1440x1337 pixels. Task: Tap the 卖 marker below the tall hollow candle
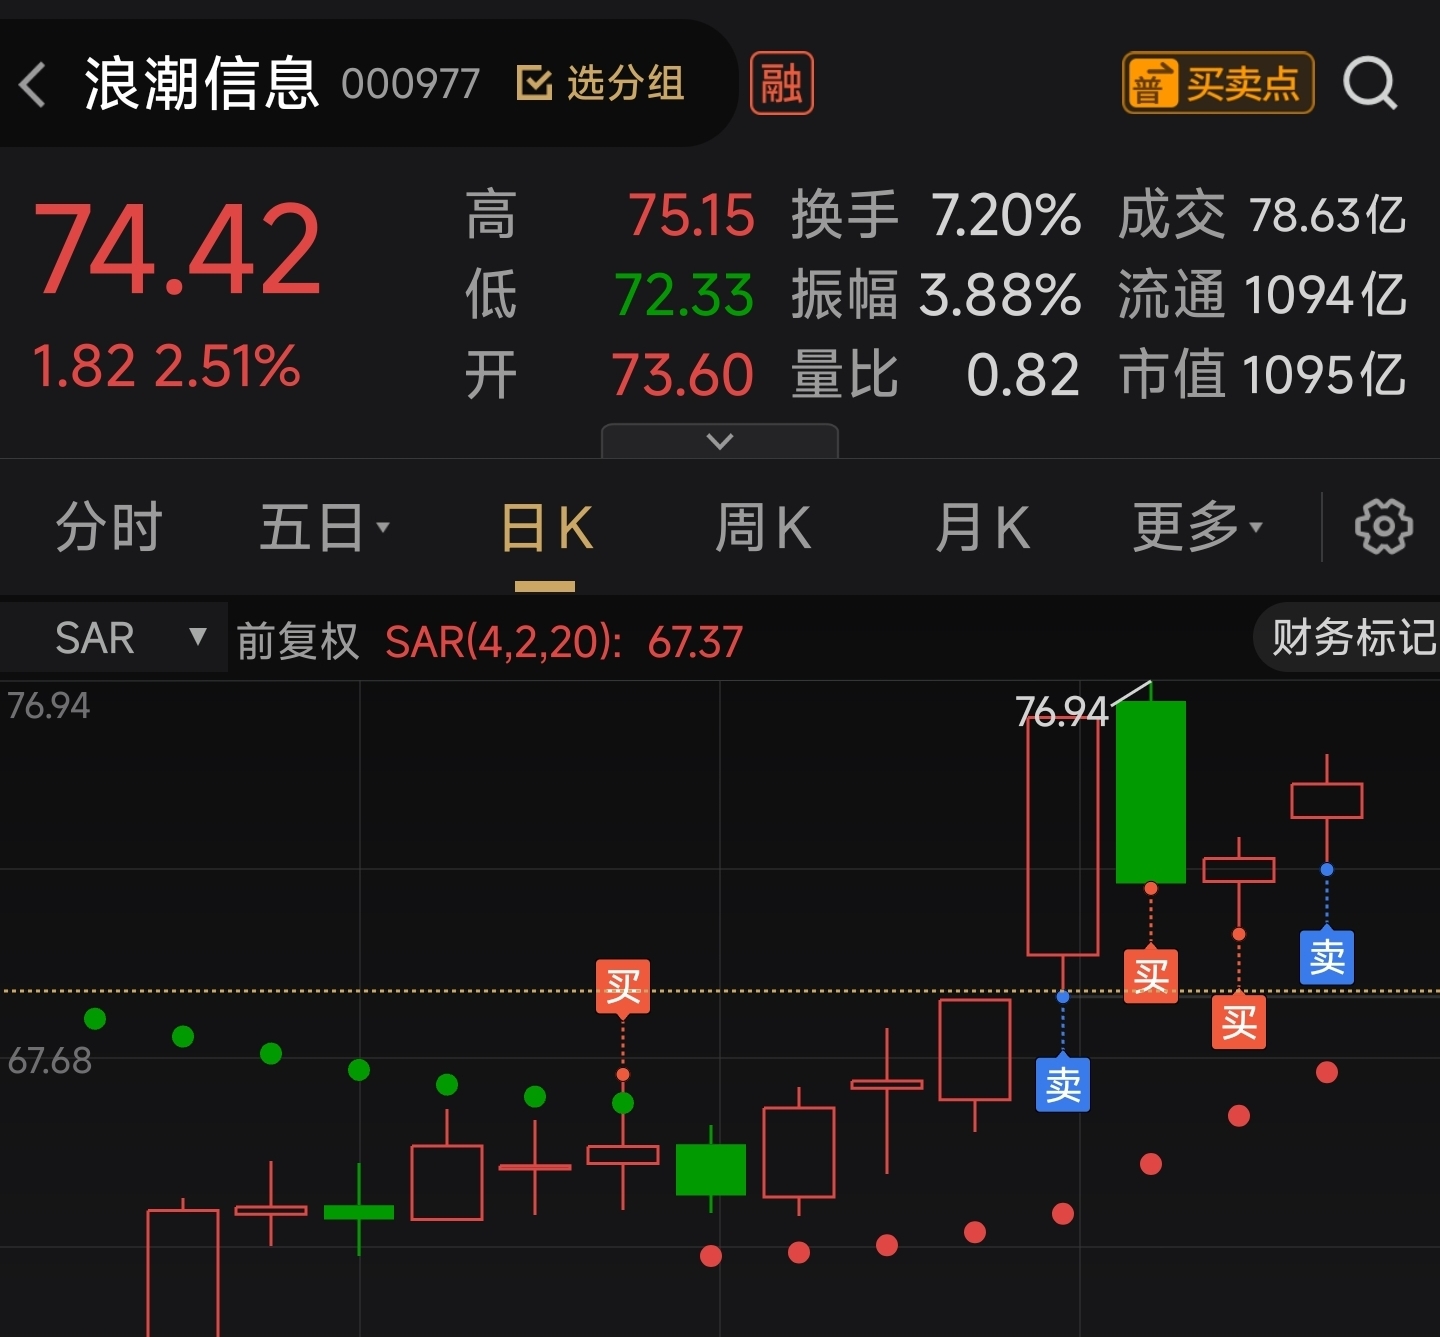click(x=1063, y=1085)
